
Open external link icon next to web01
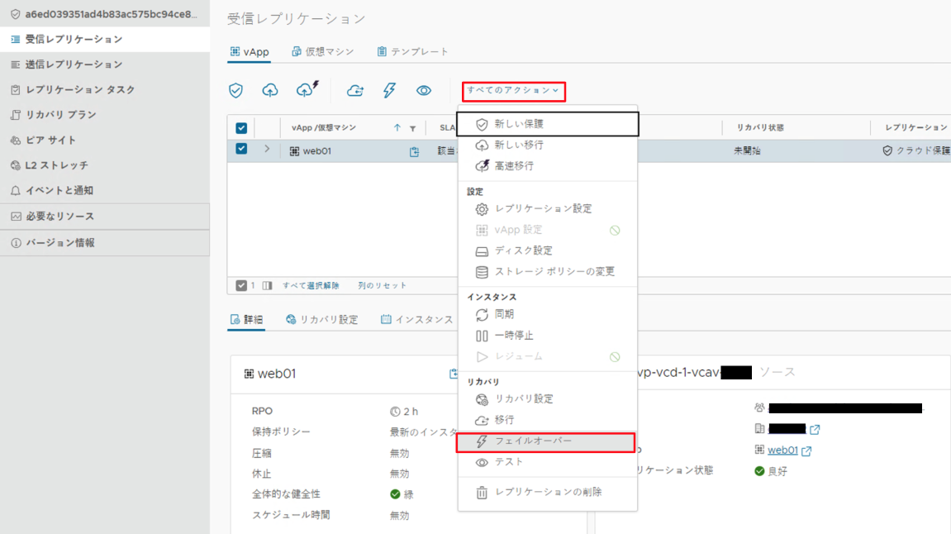click(x=807, y=451)
